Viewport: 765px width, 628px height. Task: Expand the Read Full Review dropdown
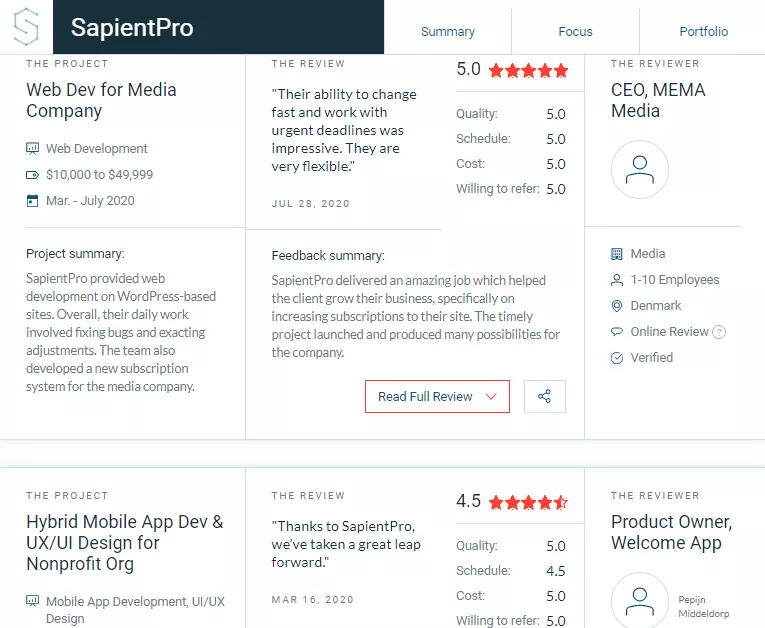click(x=437, y=396)
